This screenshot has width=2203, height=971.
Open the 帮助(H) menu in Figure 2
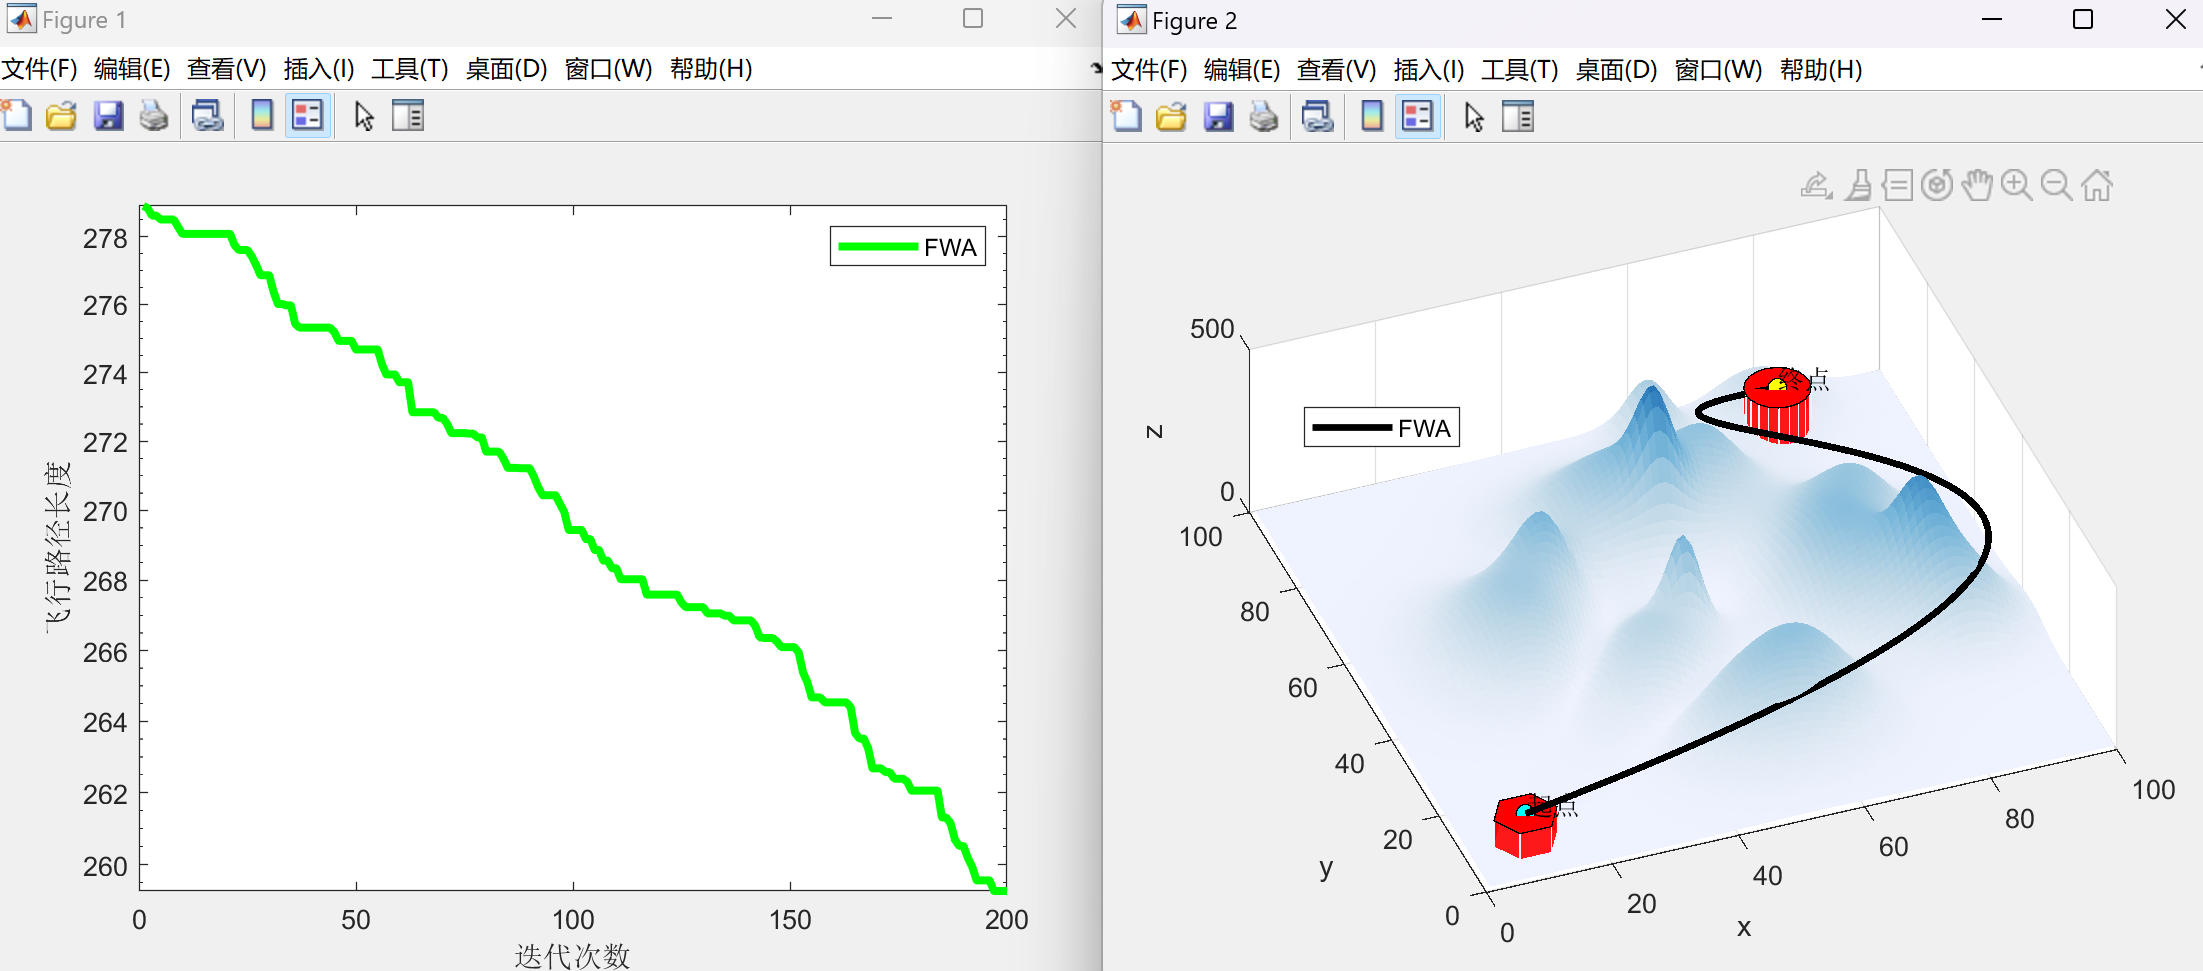tap(1820, 70)
